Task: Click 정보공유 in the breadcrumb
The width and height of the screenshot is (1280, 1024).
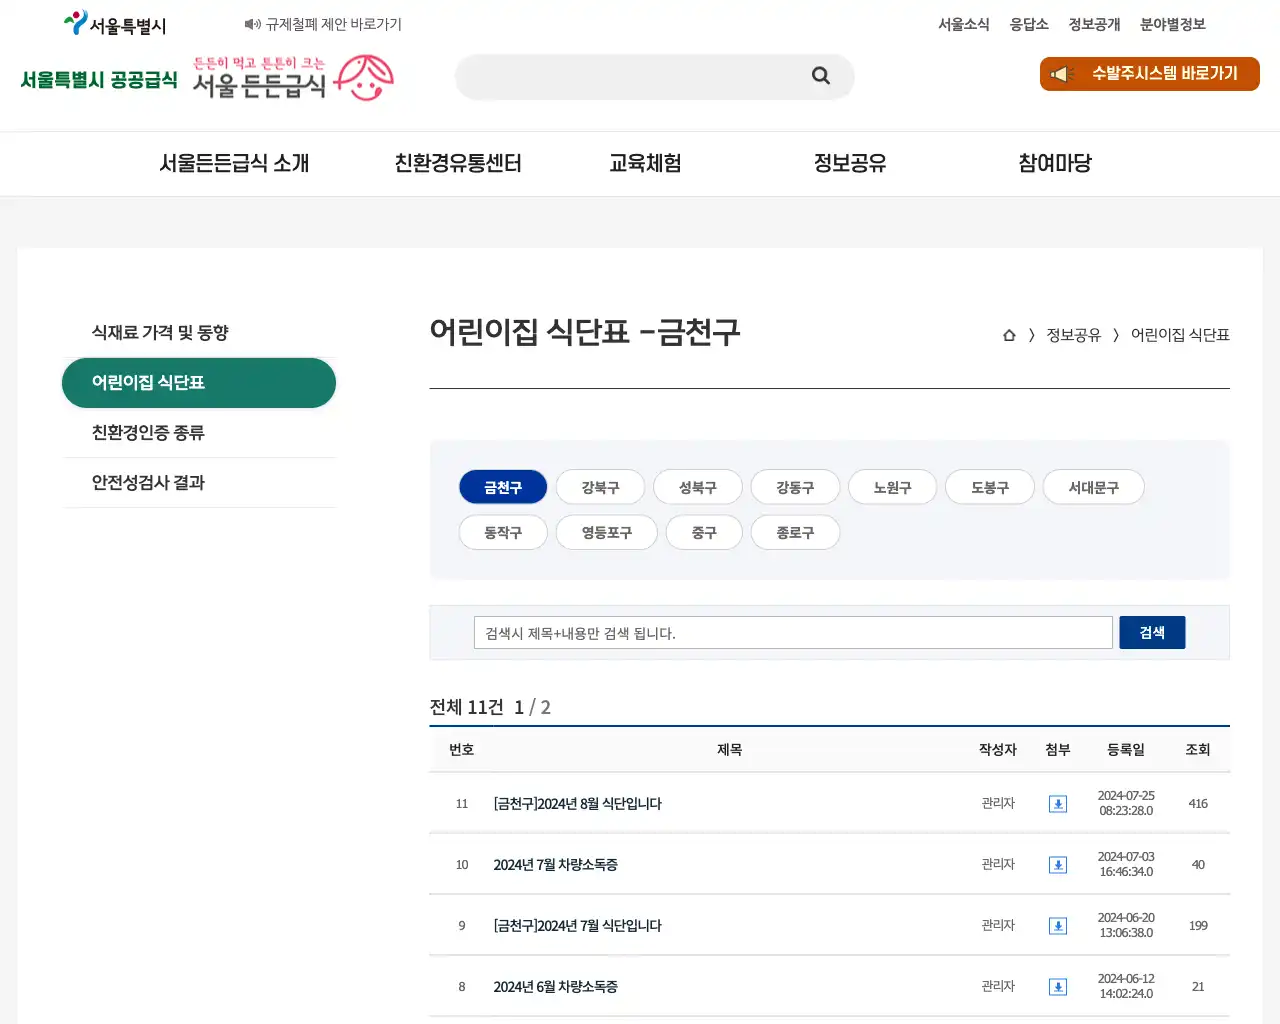Action: tap(1073, 335)
